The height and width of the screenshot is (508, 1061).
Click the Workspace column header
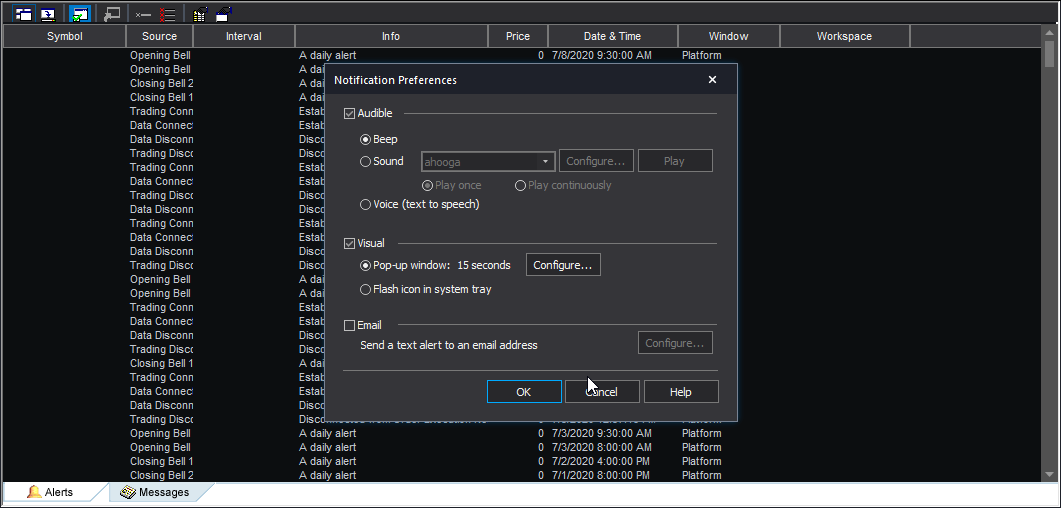[844, 37]
